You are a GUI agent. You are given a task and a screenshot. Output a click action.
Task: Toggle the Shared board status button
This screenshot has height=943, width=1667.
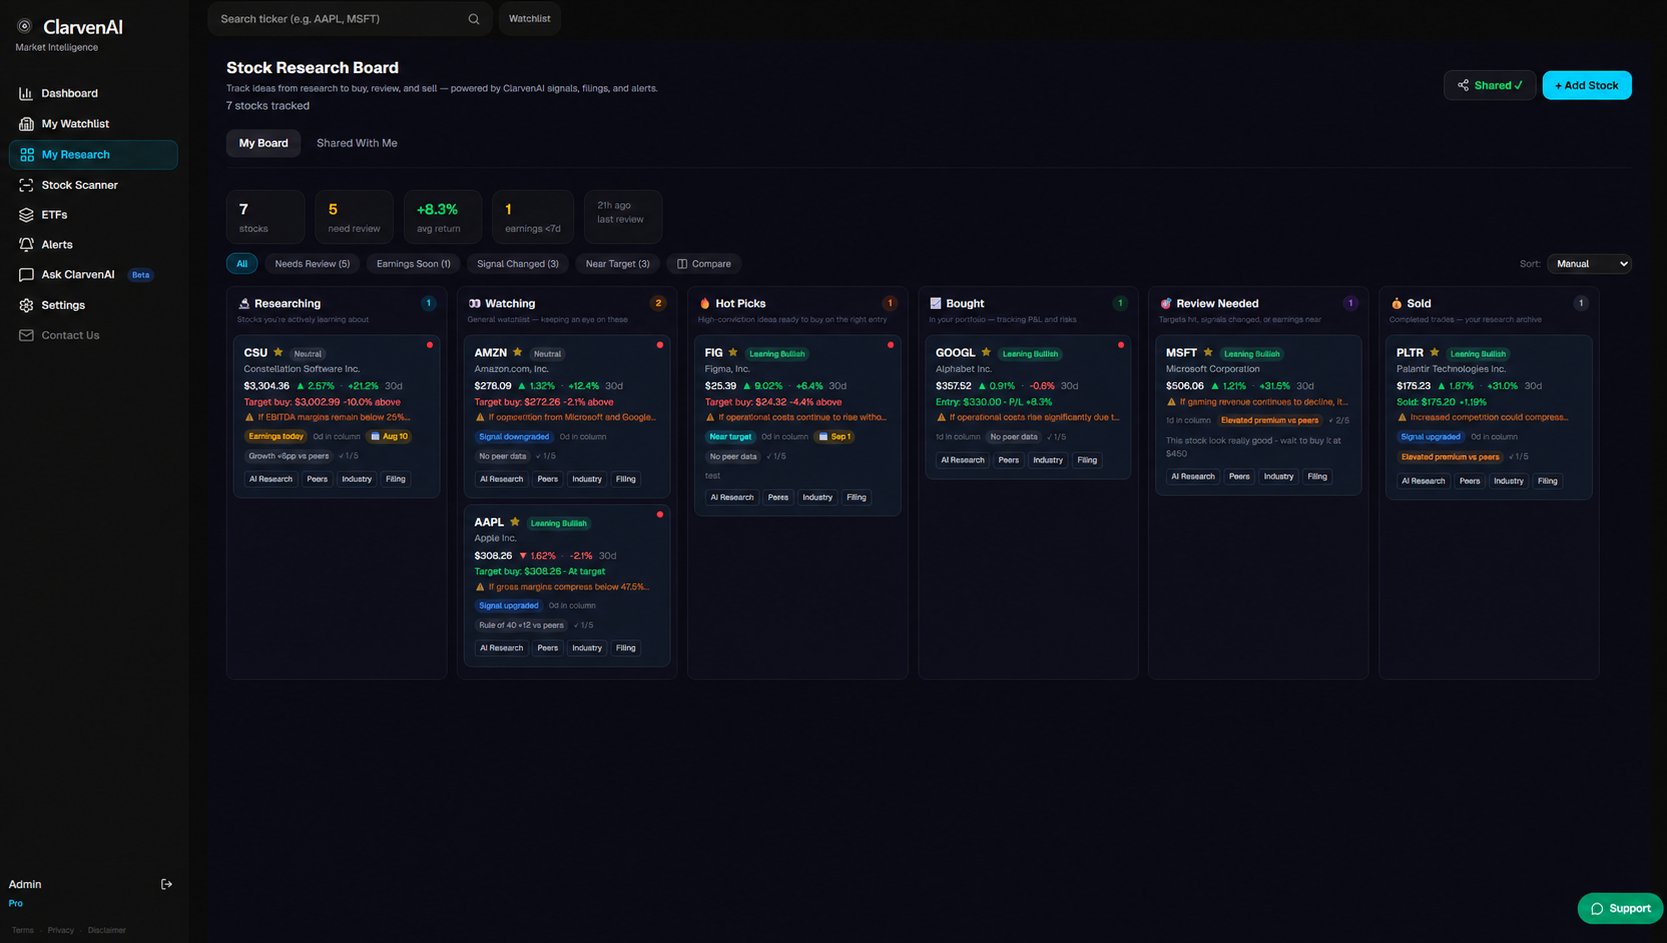[x=1490, y=85]
